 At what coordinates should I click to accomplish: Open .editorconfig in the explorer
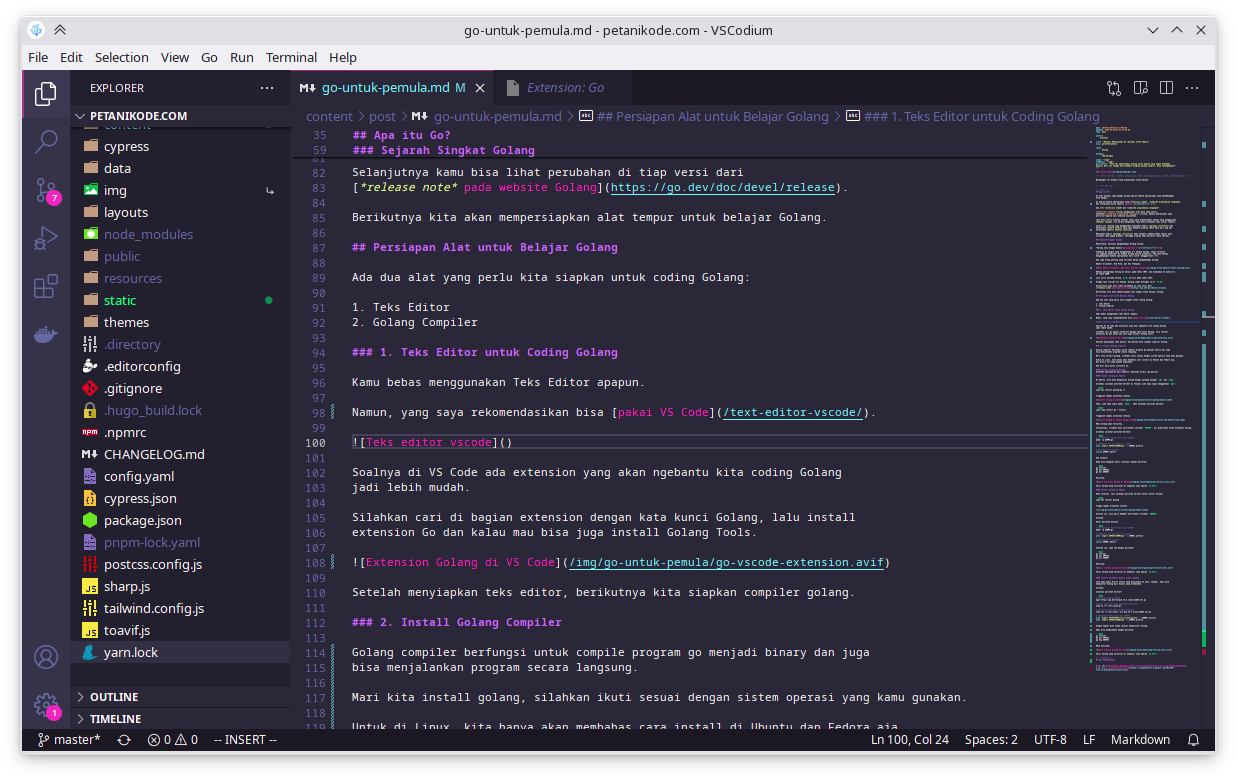point(180,366)
